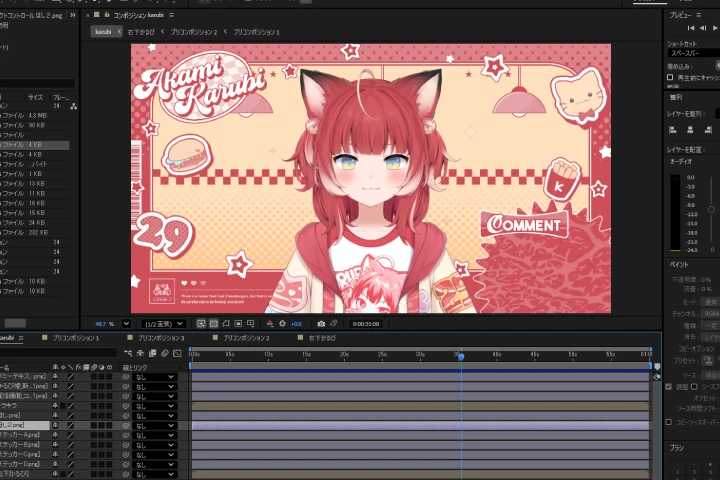
Task: Expand project panel with double chevron
Action: point(73,15)
